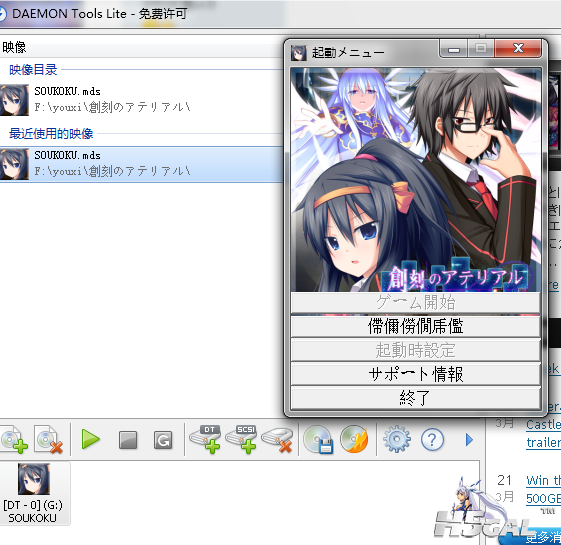Image resolution: width=561 pixels, height=545 pixels.
Task: Click the 起動時設定 button
Action: [415, 350]
